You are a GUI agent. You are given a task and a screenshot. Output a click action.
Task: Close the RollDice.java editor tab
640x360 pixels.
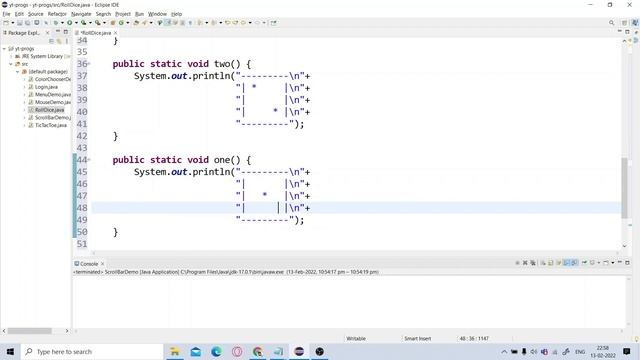tap(116, 33)
